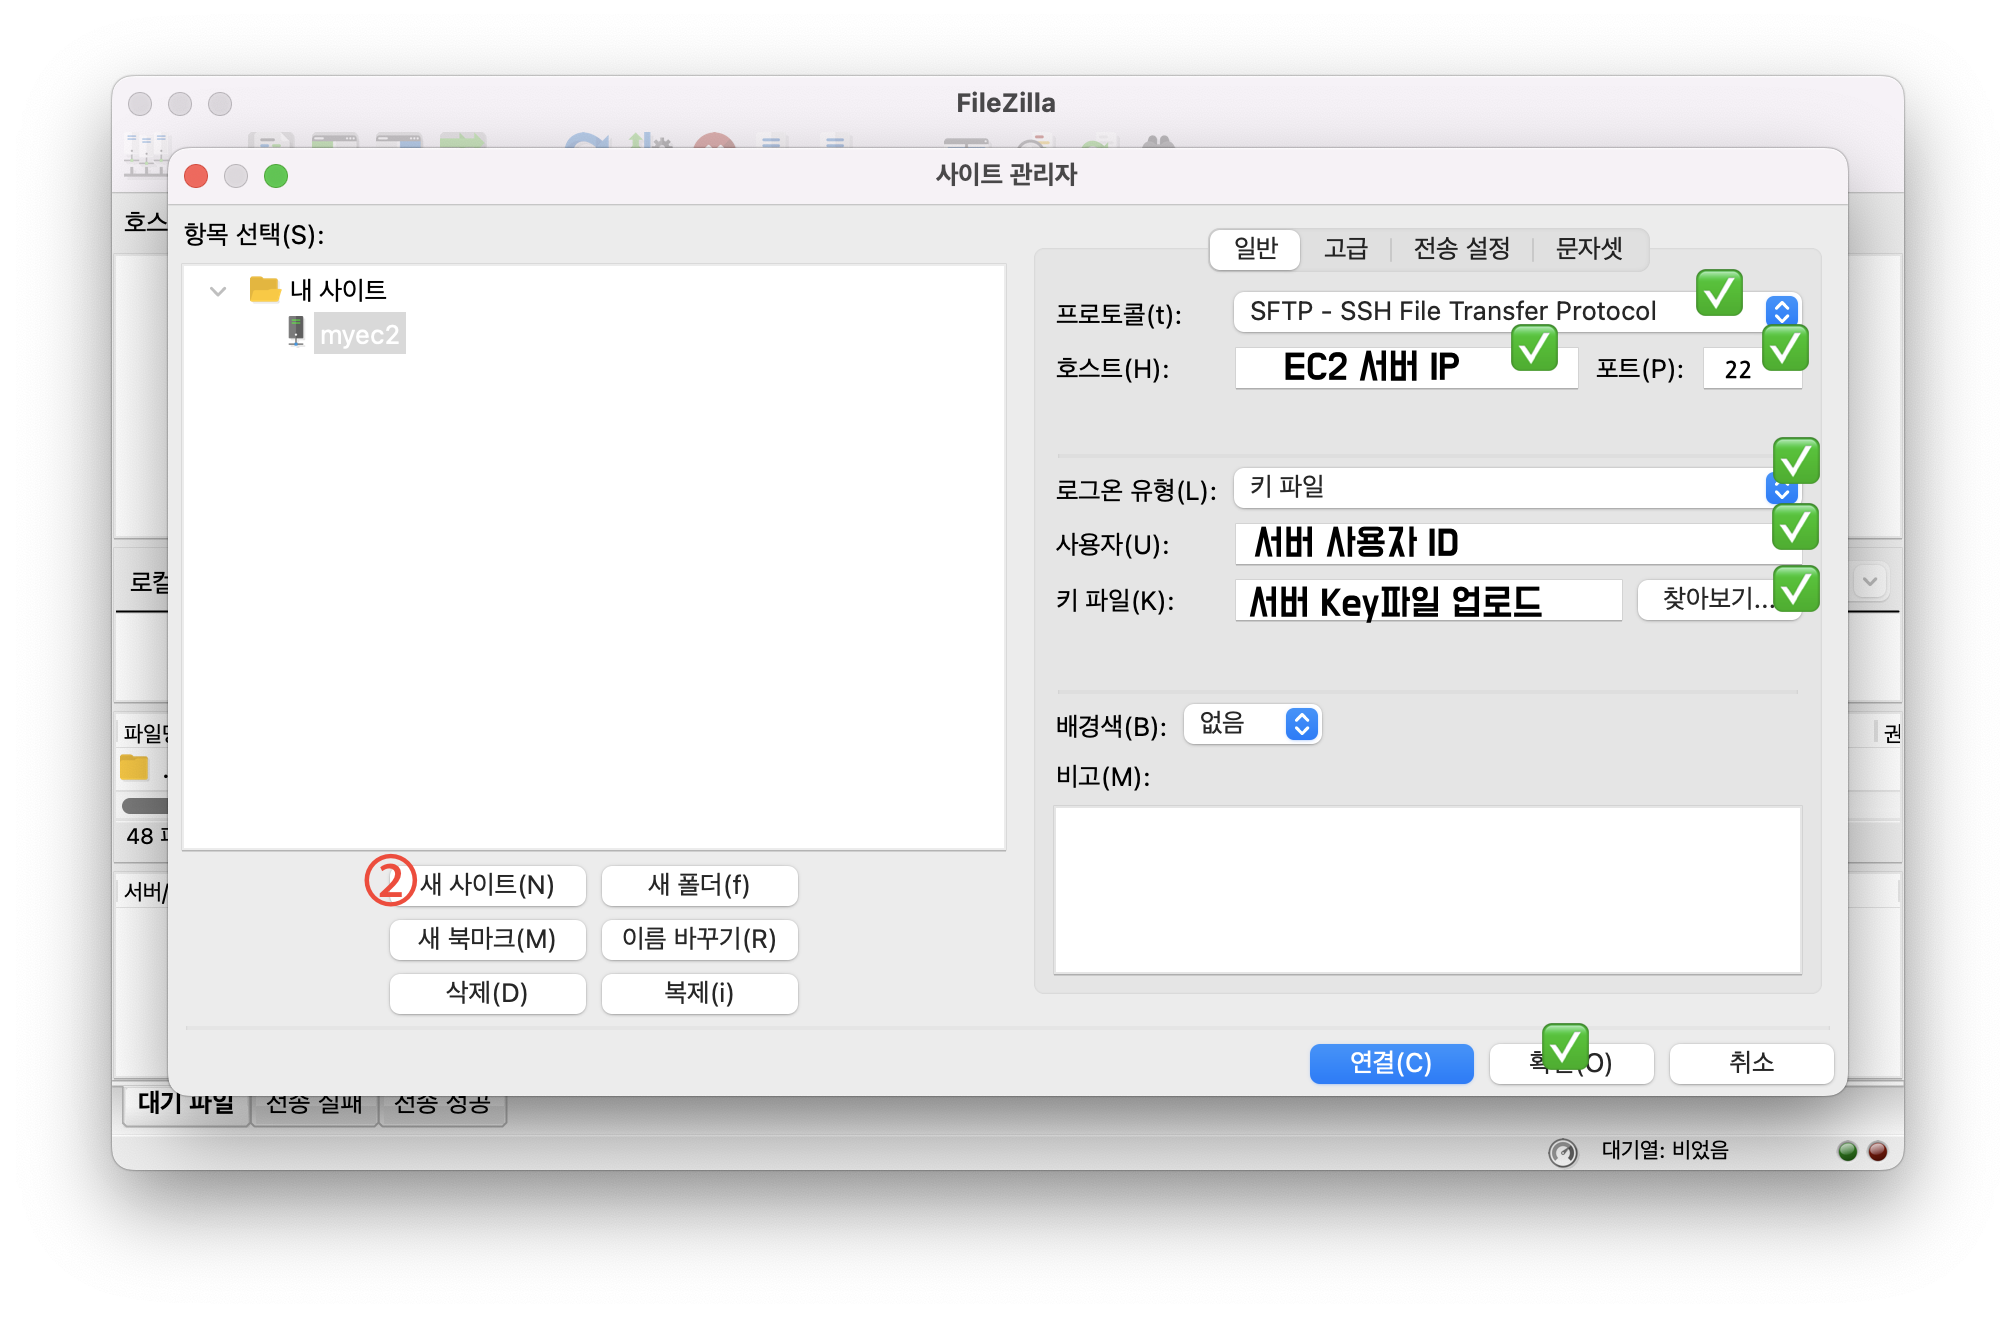Switch to the 고급 tab

coord(1345,249)
